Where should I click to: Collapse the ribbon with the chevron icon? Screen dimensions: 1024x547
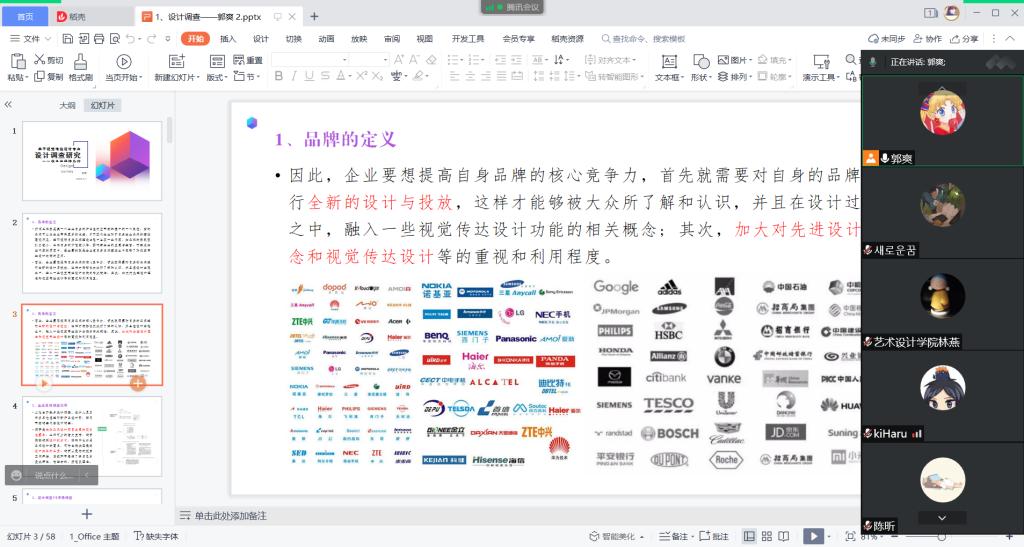pyautogui.click(x=1010, y=39)
